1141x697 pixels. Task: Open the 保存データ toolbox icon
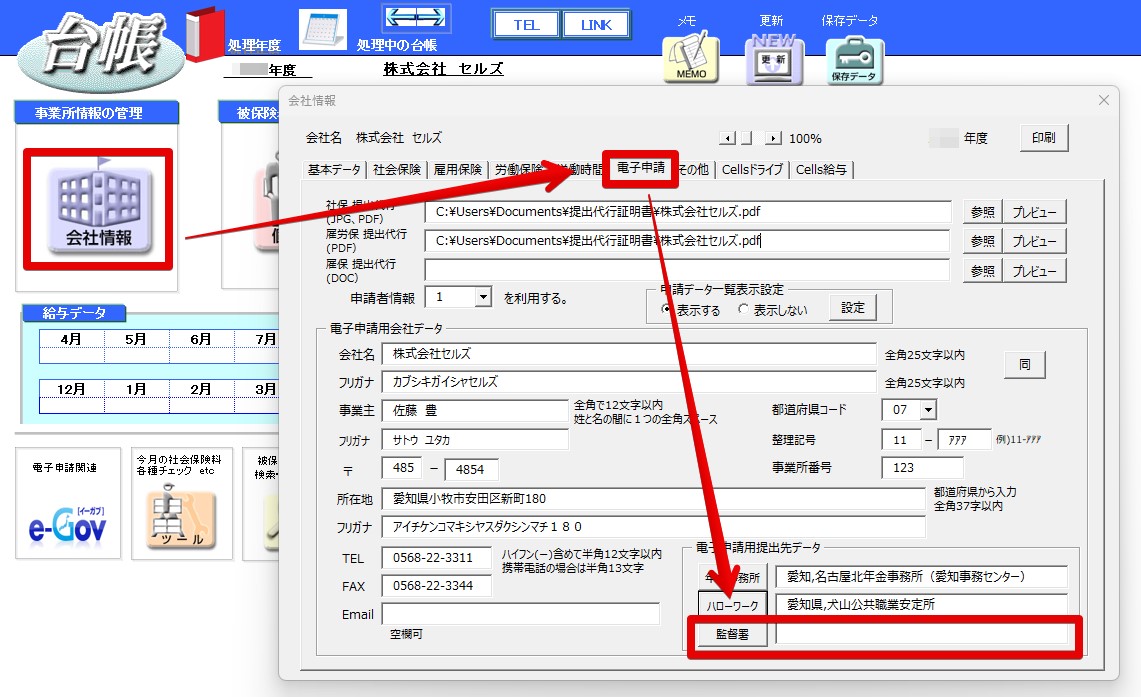tap(854, 60)
